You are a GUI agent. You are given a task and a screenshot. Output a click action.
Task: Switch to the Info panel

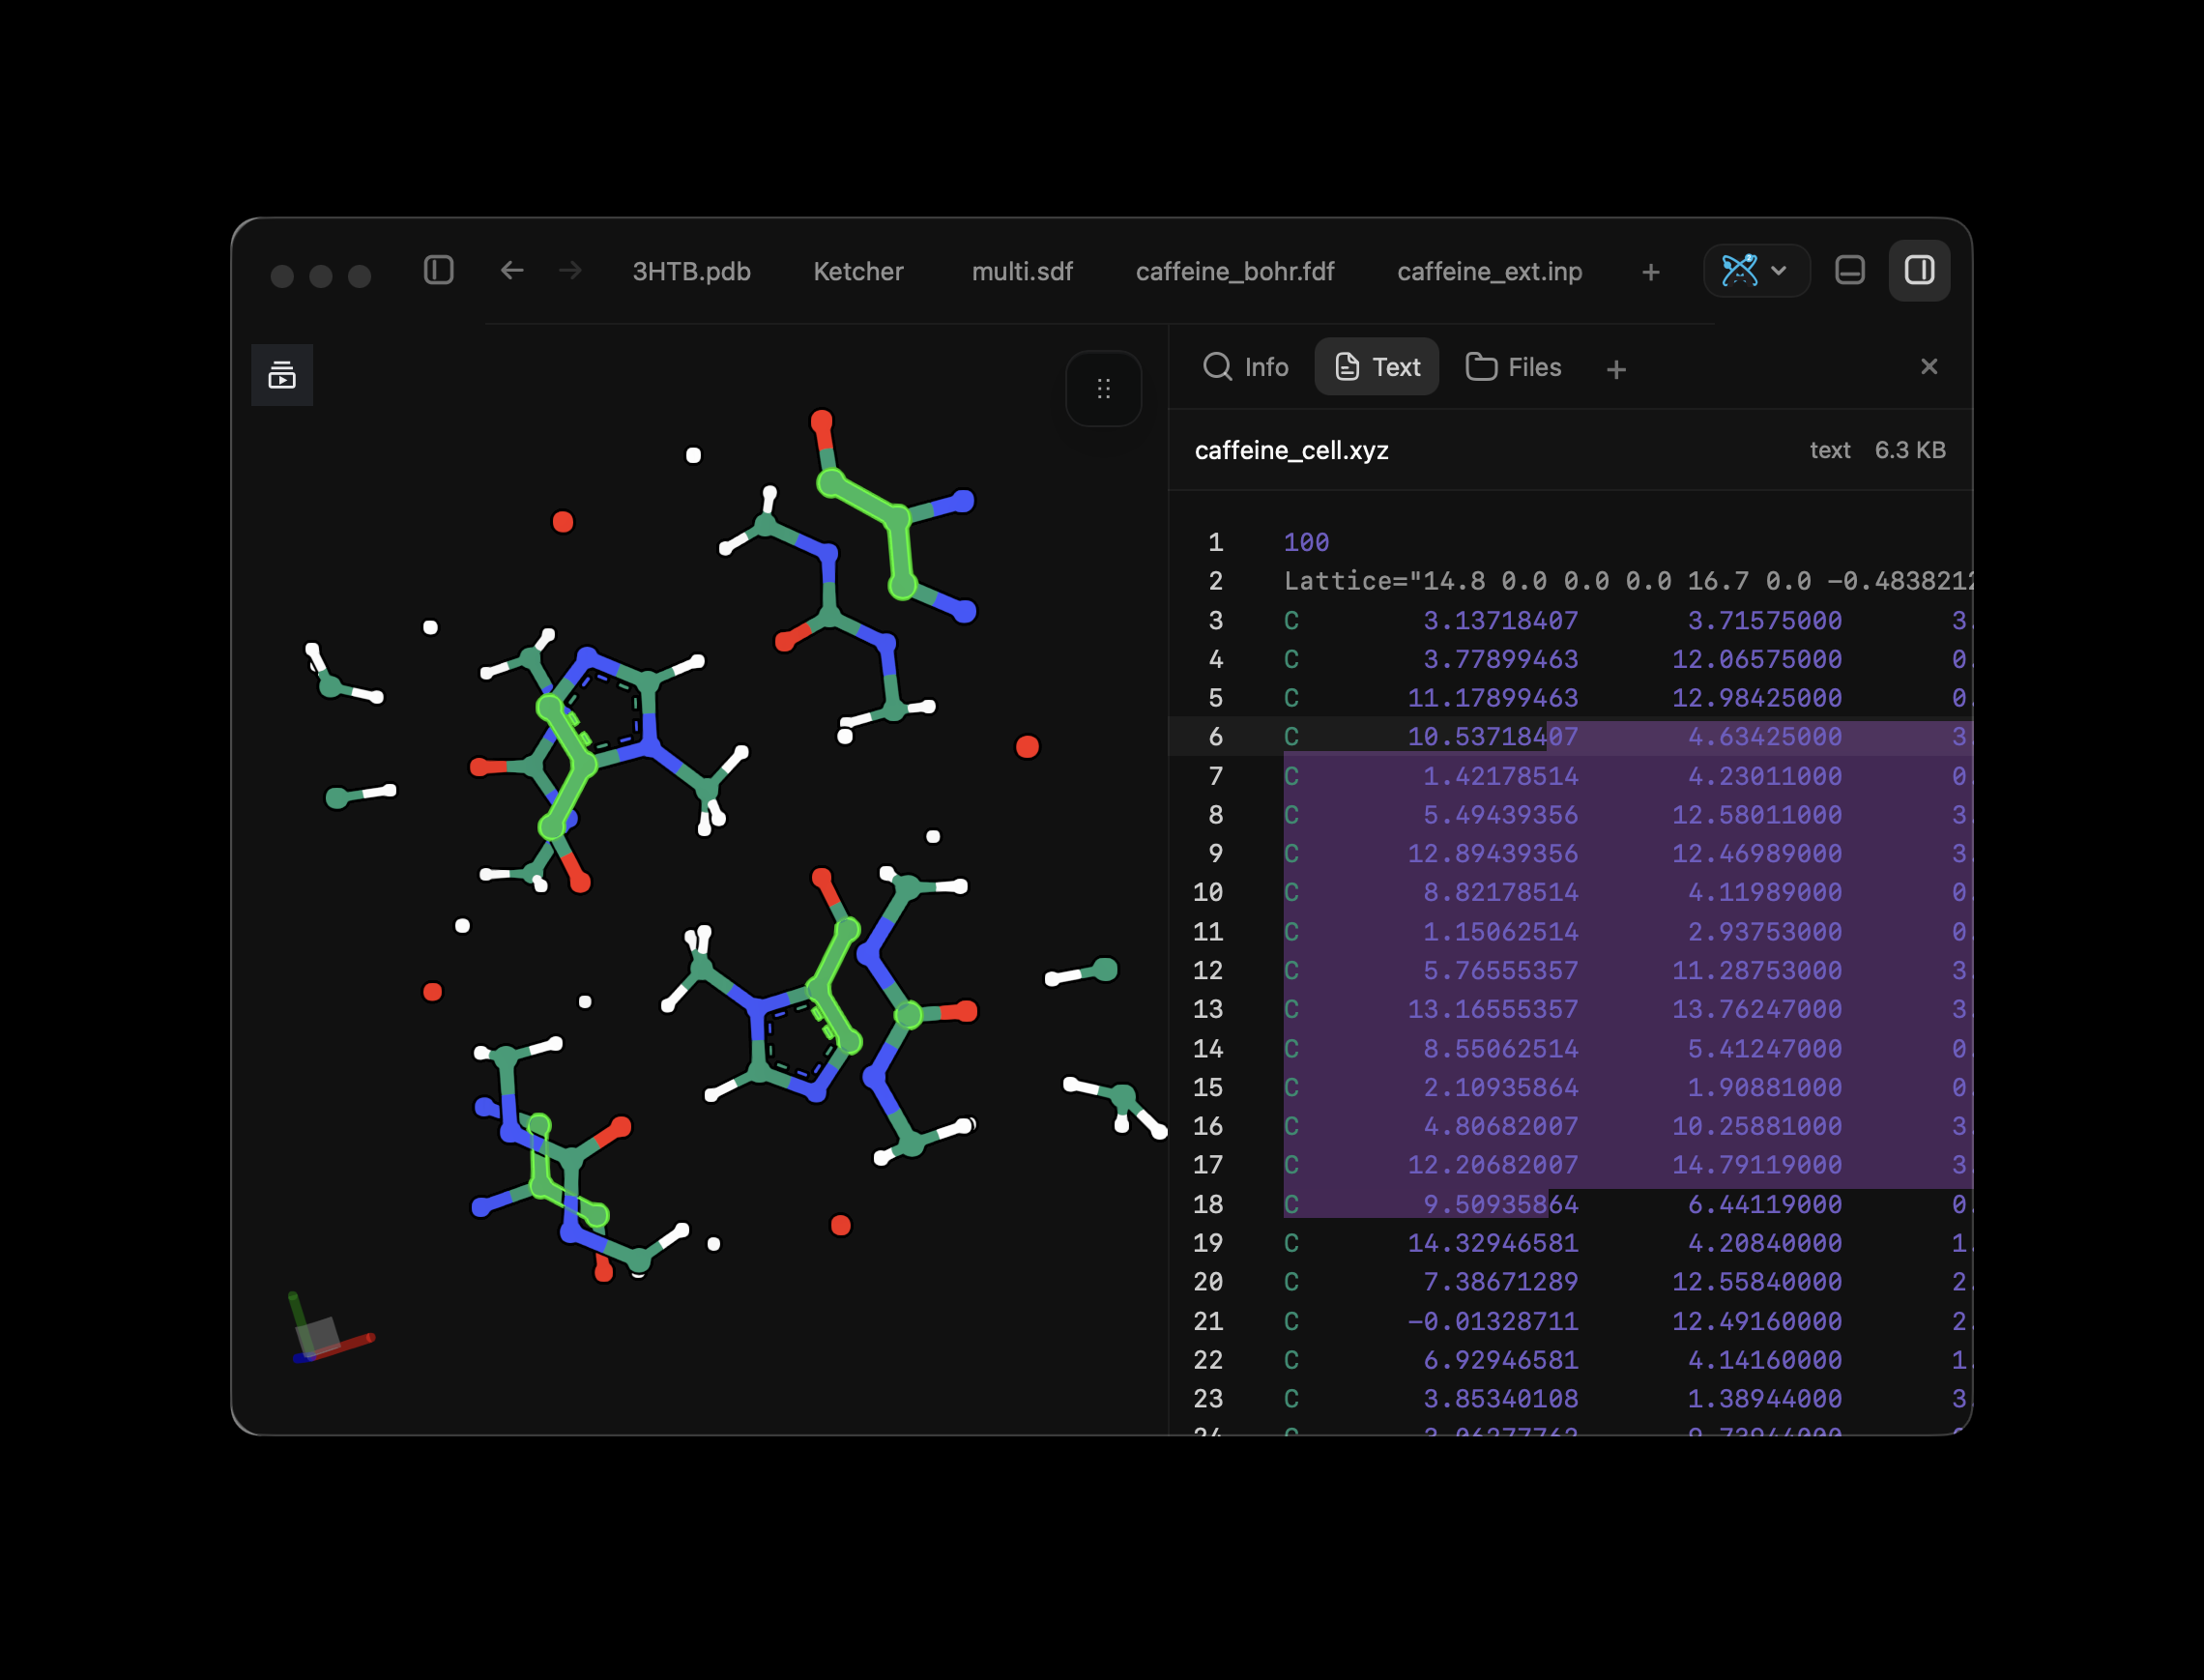tap(1246, 367)
